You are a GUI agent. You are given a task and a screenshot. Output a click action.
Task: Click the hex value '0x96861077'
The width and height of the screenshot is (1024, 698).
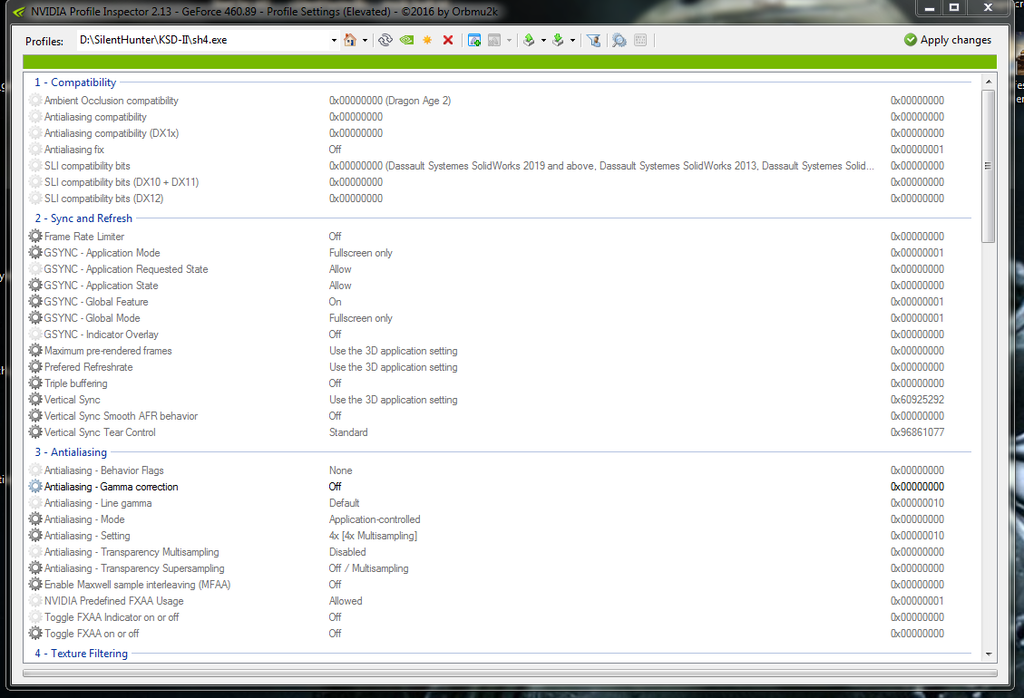(917, 432)
